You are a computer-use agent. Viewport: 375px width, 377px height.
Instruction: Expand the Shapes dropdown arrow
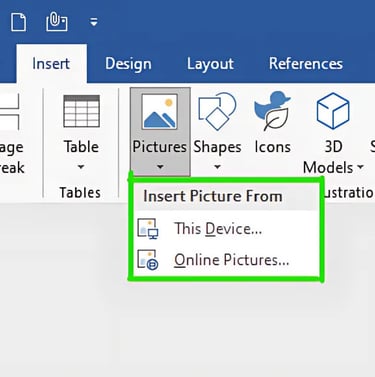tap(217, 167)
